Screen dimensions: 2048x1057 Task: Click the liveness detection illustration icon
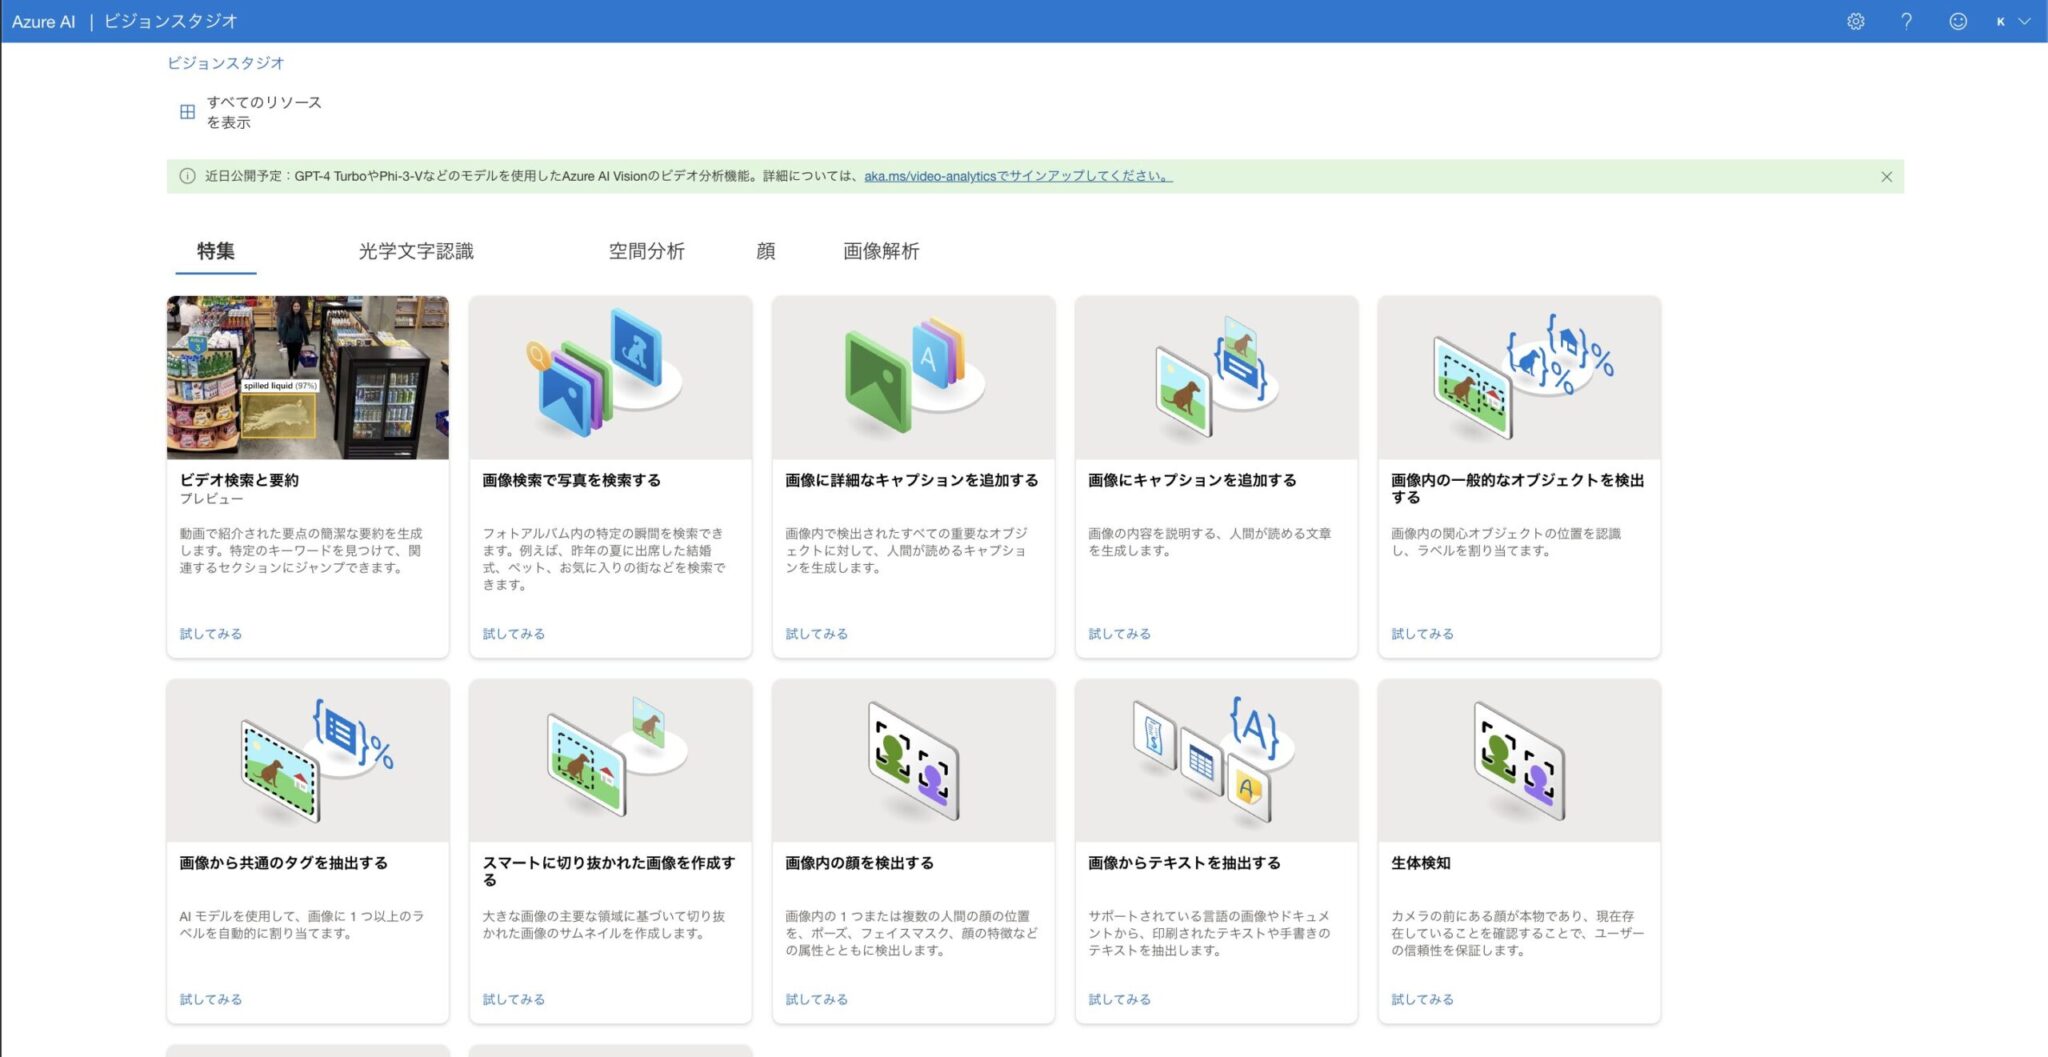point(1519,761)
